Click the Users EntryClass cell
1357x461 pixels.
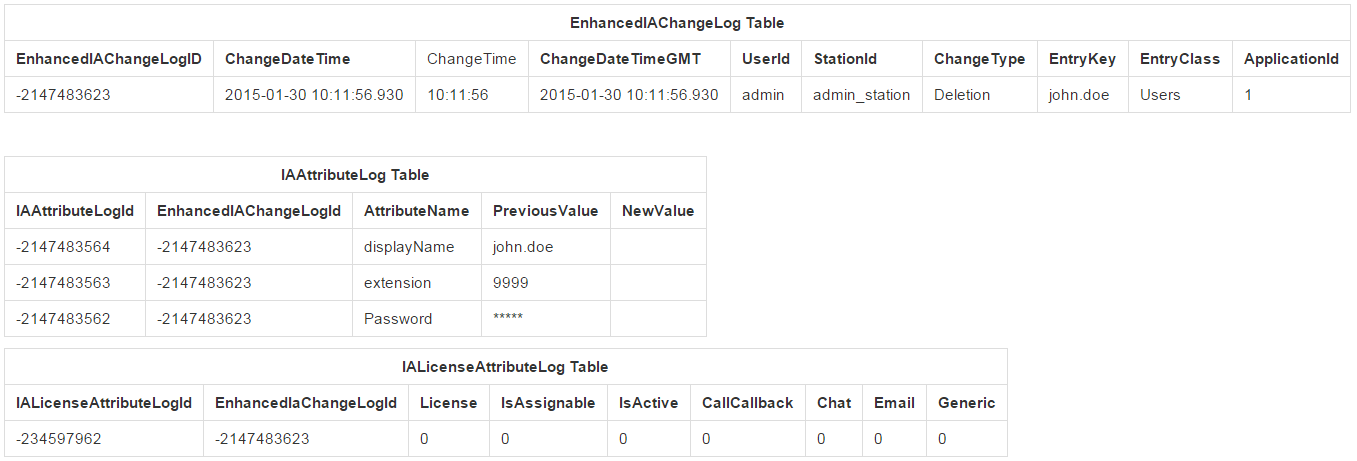click(1160, 95)
